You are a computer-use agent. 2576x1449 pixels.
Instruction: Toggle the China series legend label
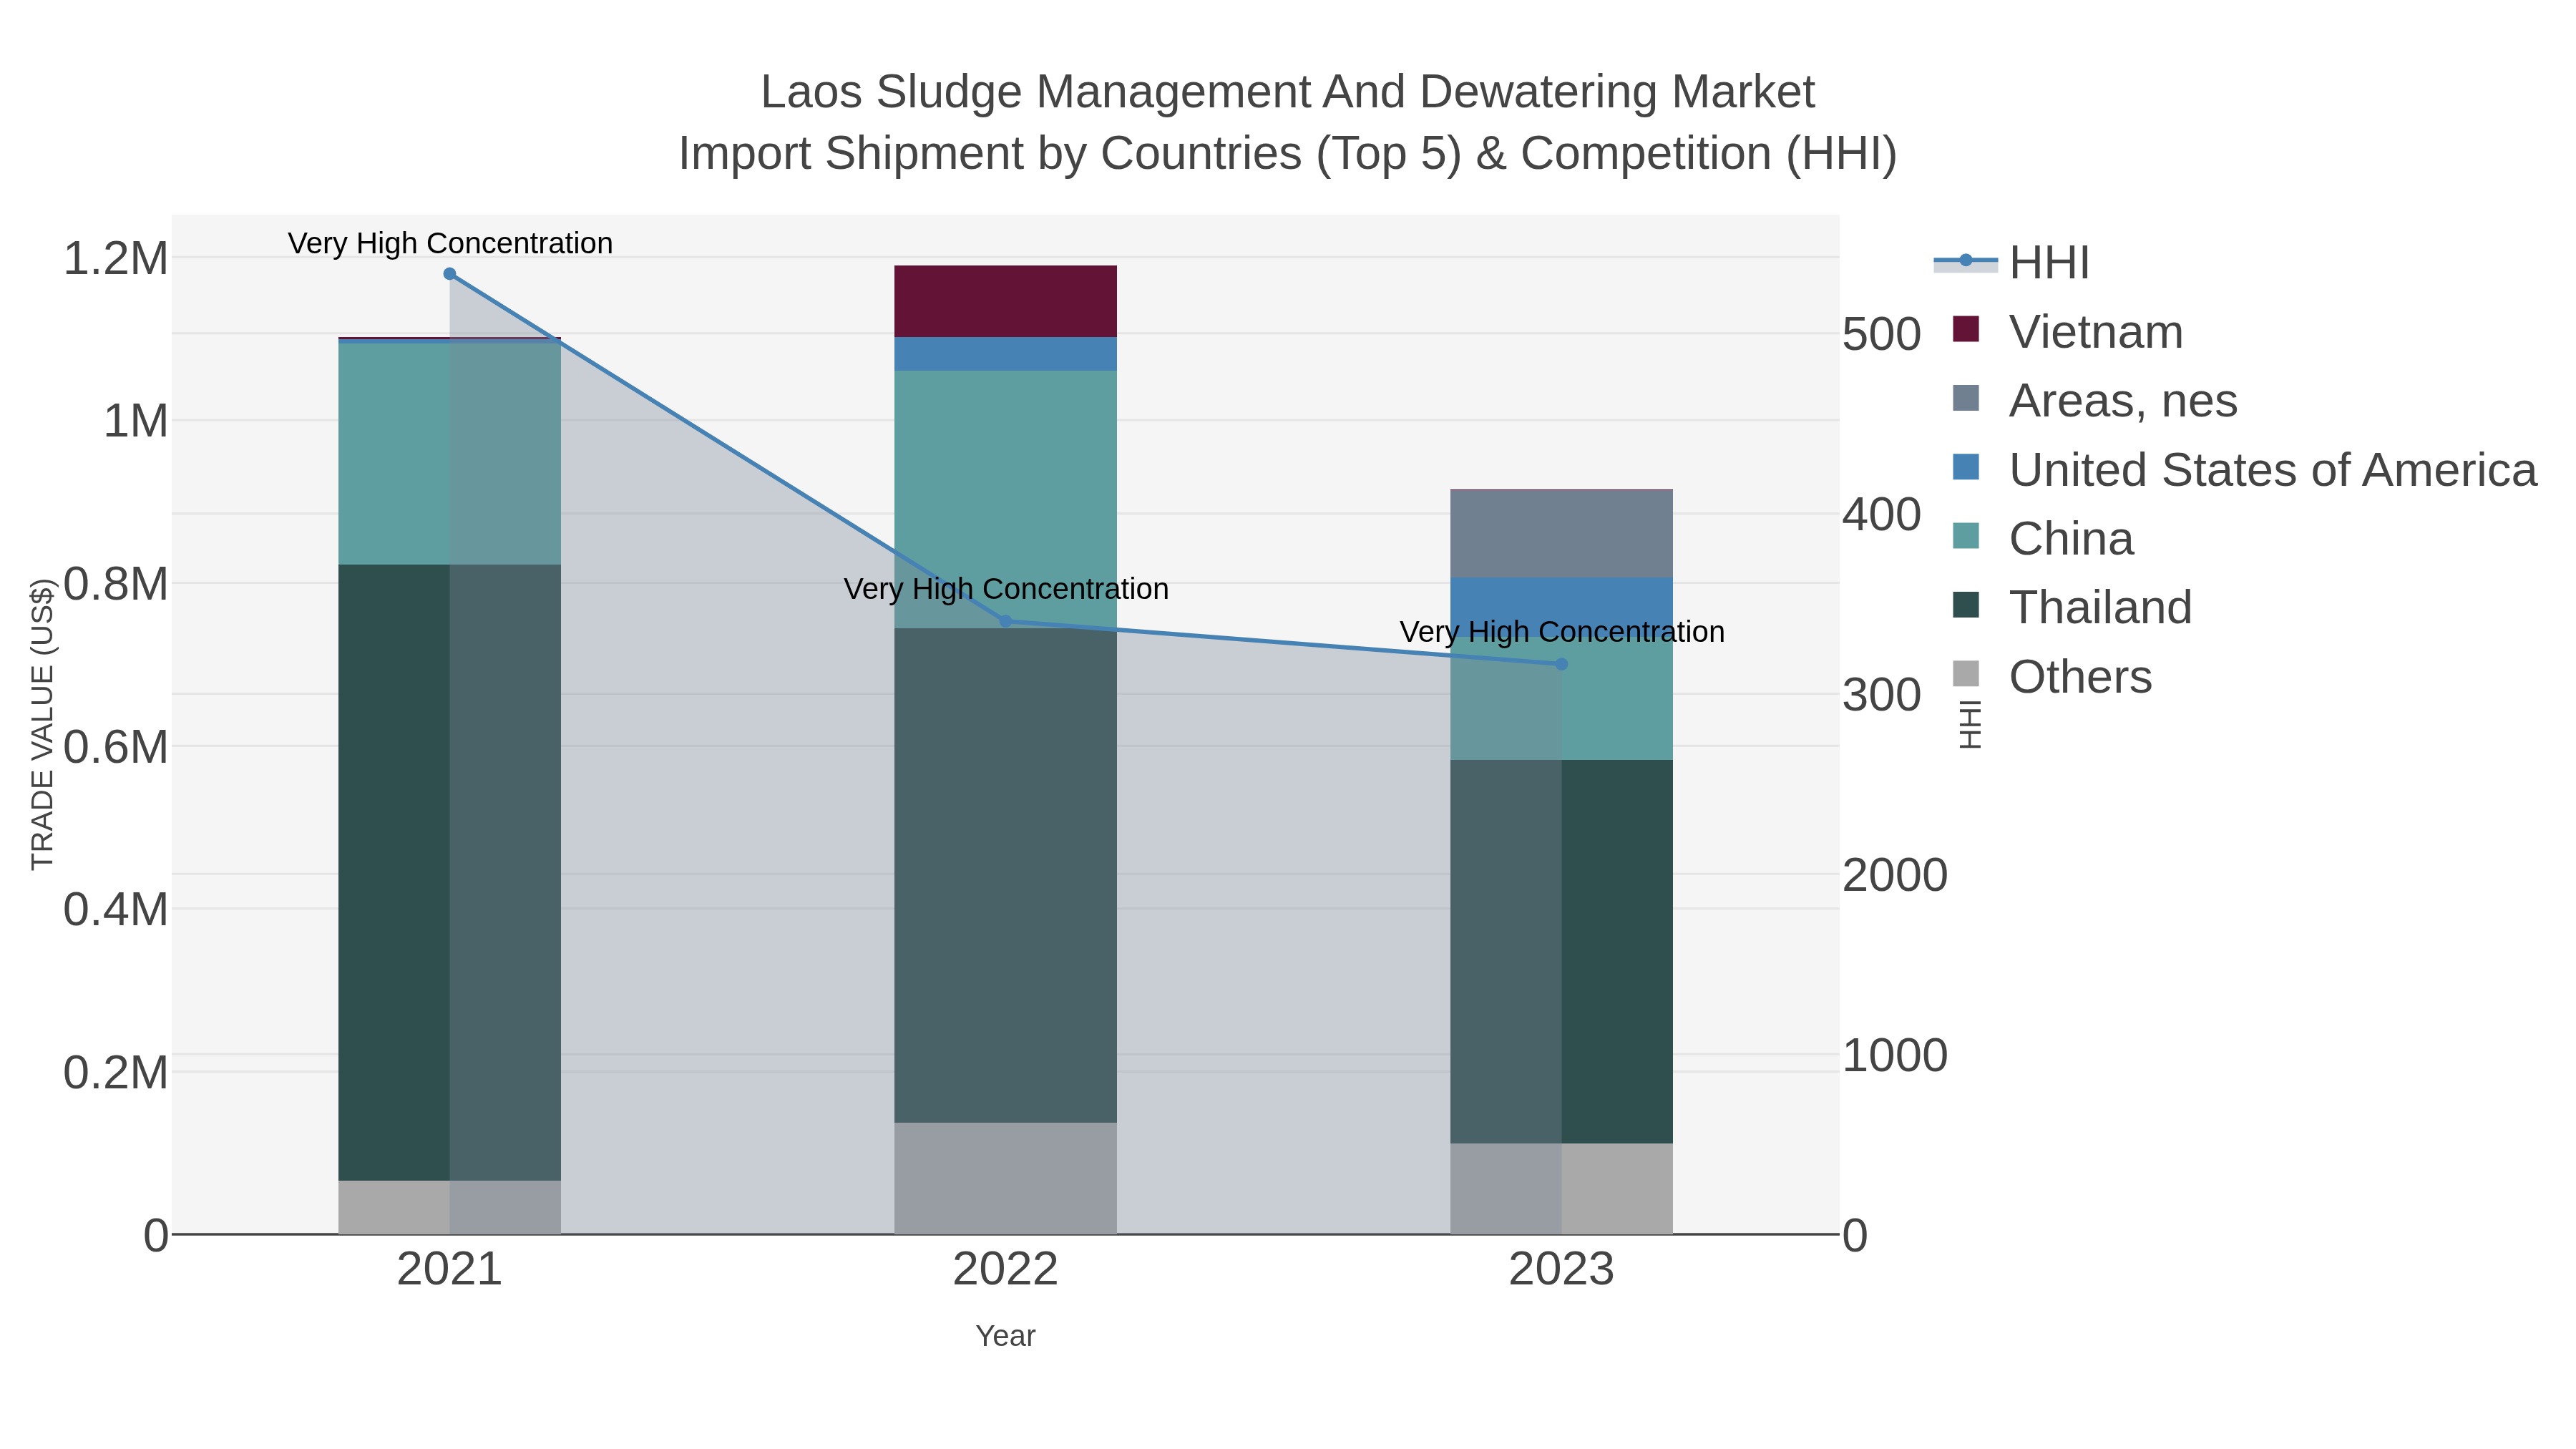point(2071,539)
